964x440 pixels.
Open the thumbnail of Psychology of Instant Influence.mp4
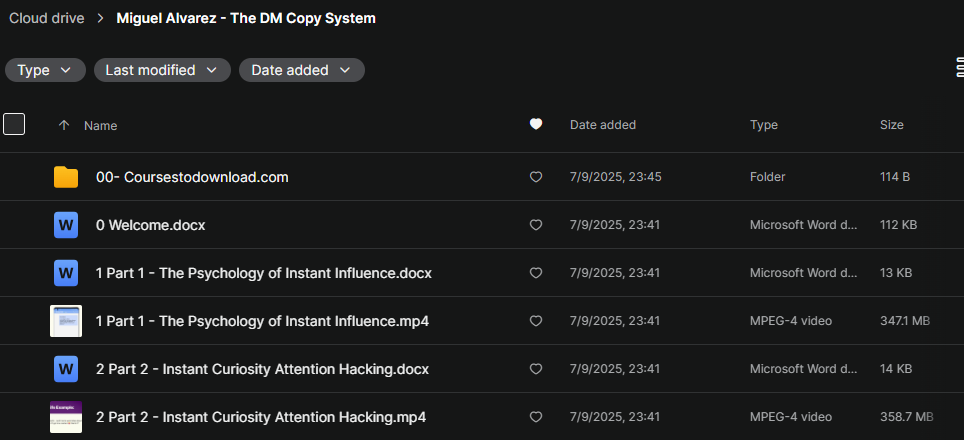pyautogui.click(x=66, y=321)
